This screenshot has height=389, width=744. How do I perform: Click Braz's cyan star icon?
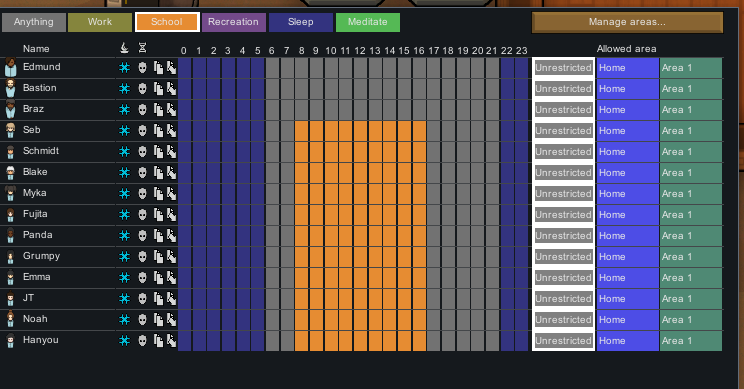click(x=124, y=110)
